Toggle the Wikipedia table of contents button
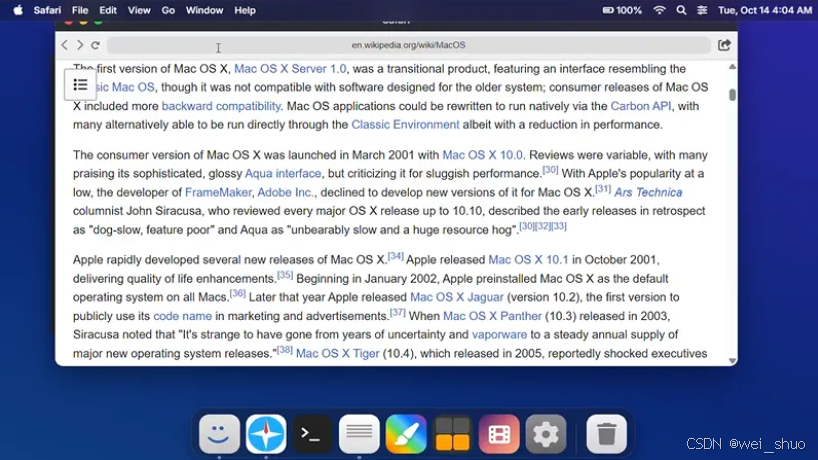Viewport: 818px width, 460px height. [x=80, y=84]
